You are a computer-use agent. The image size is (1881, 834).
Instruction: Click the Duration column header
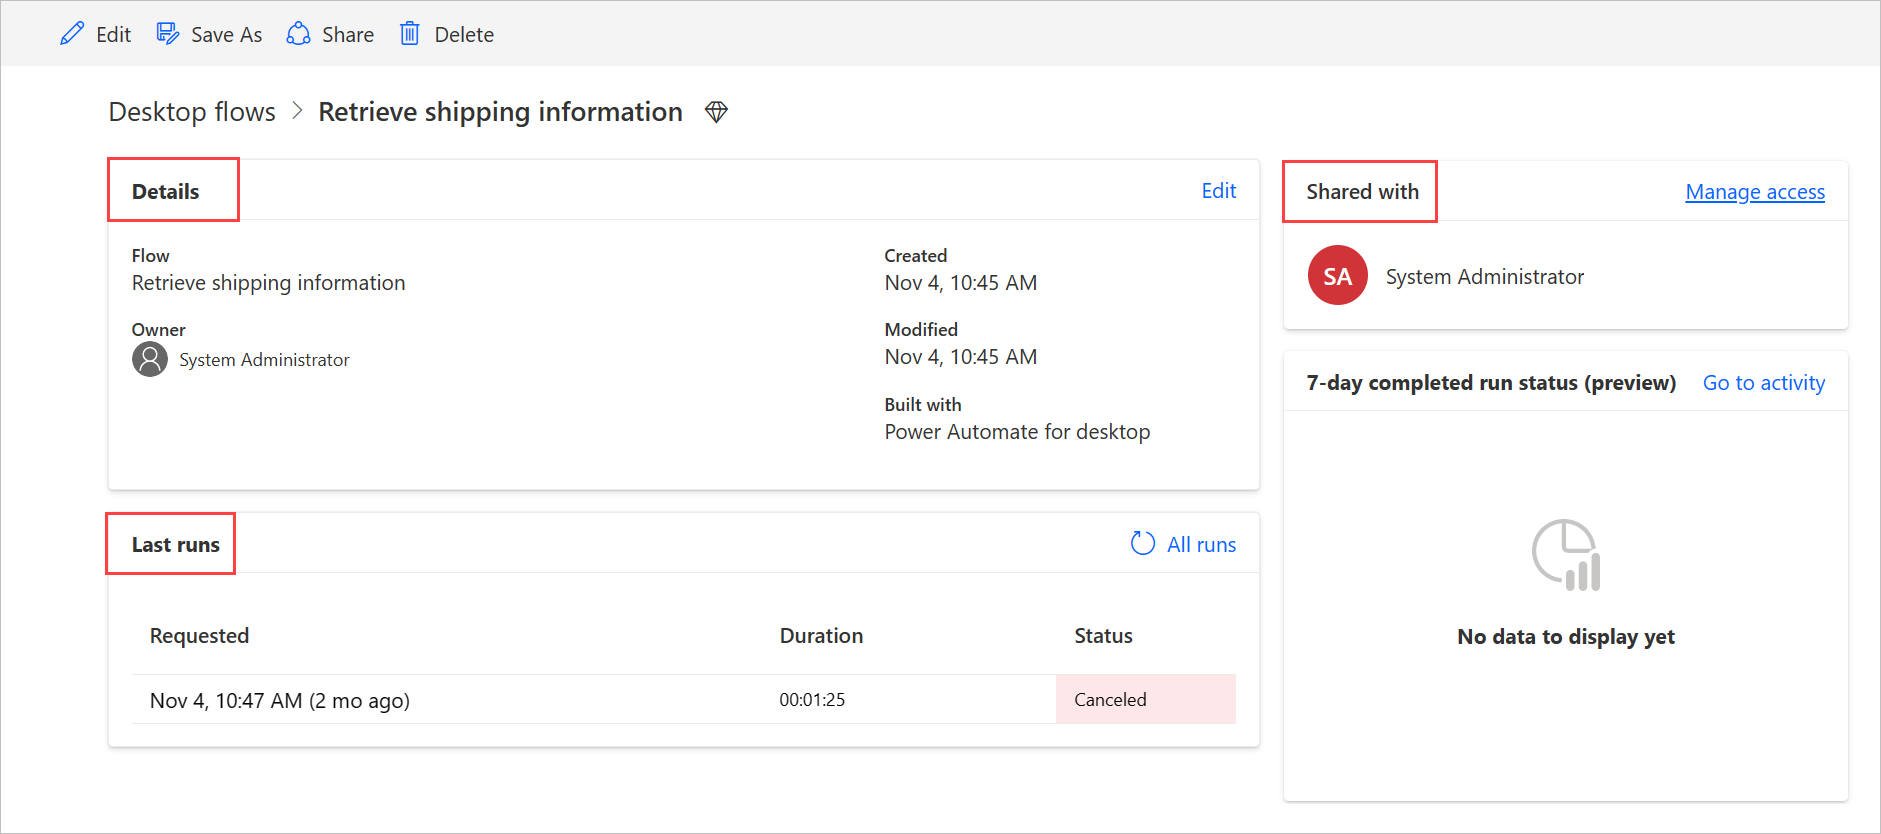(x=821, y=636)
